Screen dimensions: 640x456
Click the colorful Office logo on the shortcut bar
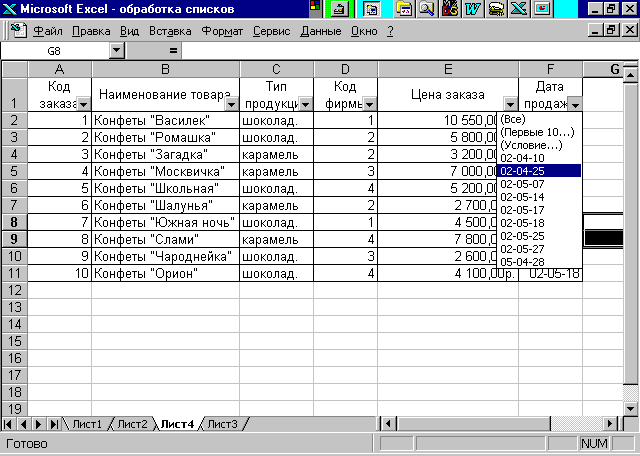point(316,9)
